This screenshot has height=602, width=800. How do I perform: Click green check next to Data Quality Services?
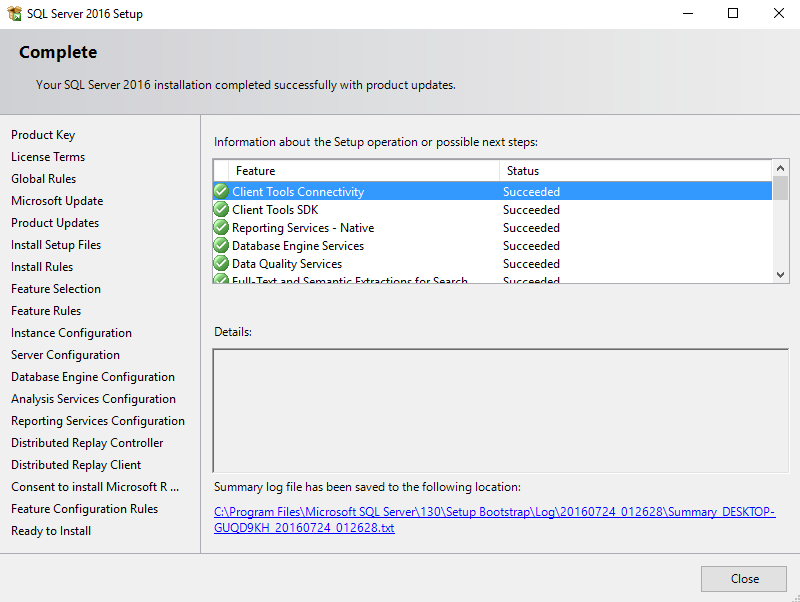(x=221, y=263)
